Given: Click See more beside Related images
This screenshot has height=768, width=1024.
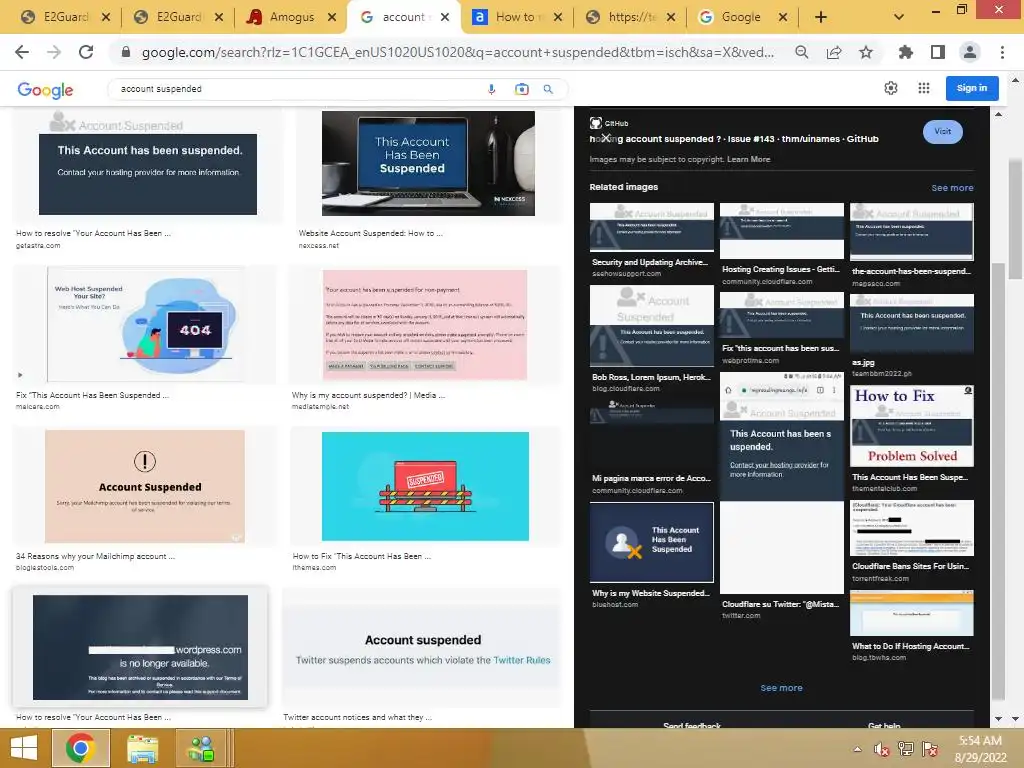Looking at the screenshot, I should pyautogui.click(x=952, y=188).
